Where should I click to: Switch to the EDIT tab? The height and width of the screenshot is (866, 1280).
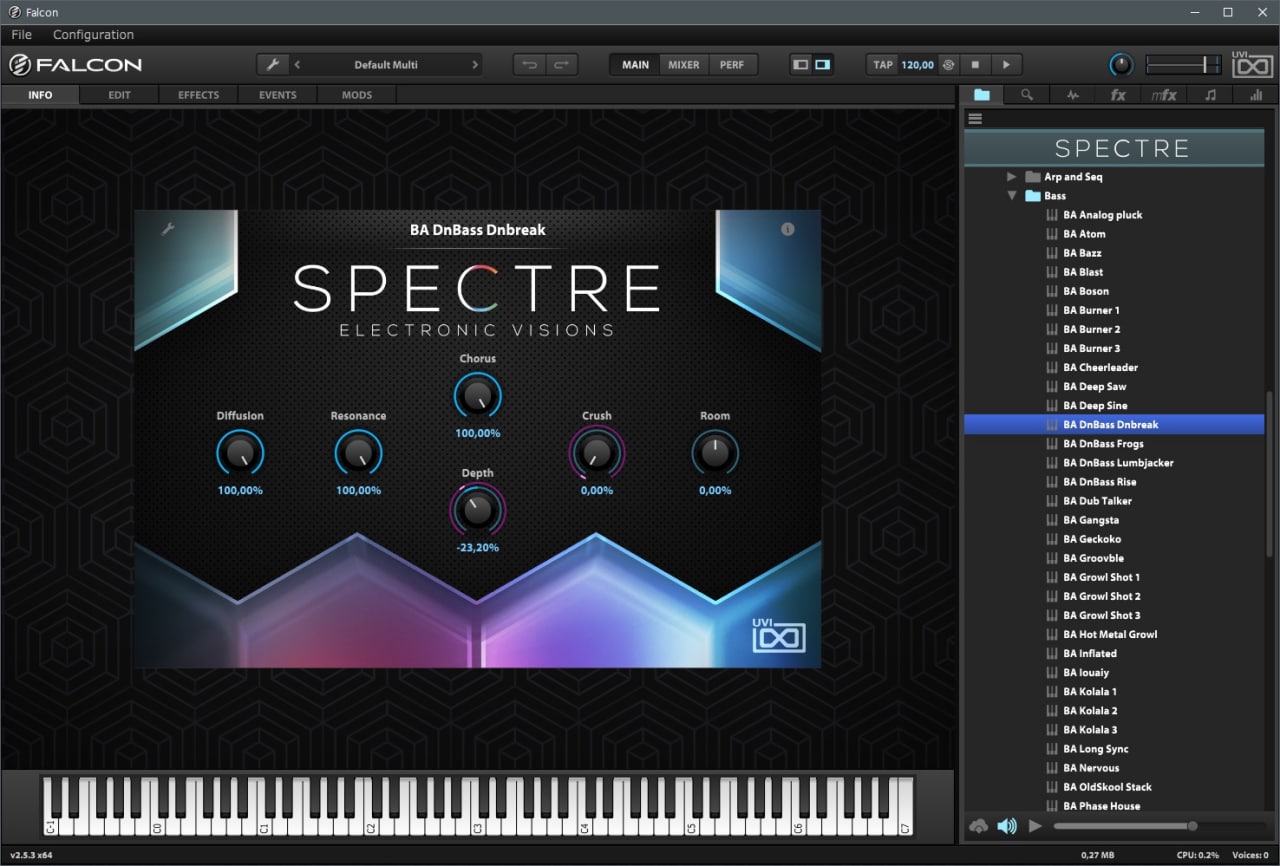click(x=119, y=95)
